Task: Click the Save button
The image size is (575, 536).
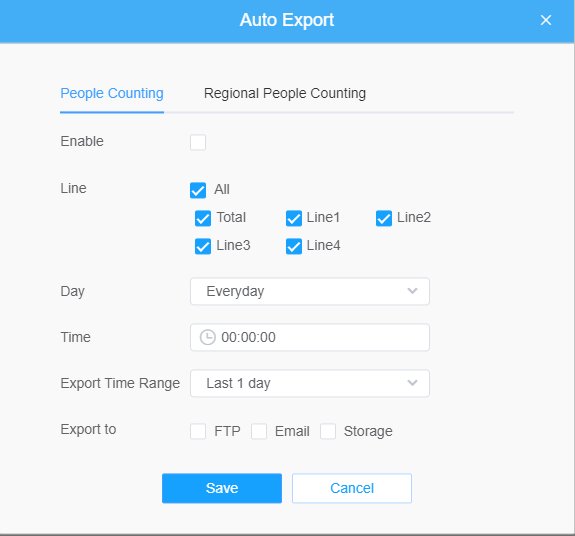Action: click(x=222, y=488)
